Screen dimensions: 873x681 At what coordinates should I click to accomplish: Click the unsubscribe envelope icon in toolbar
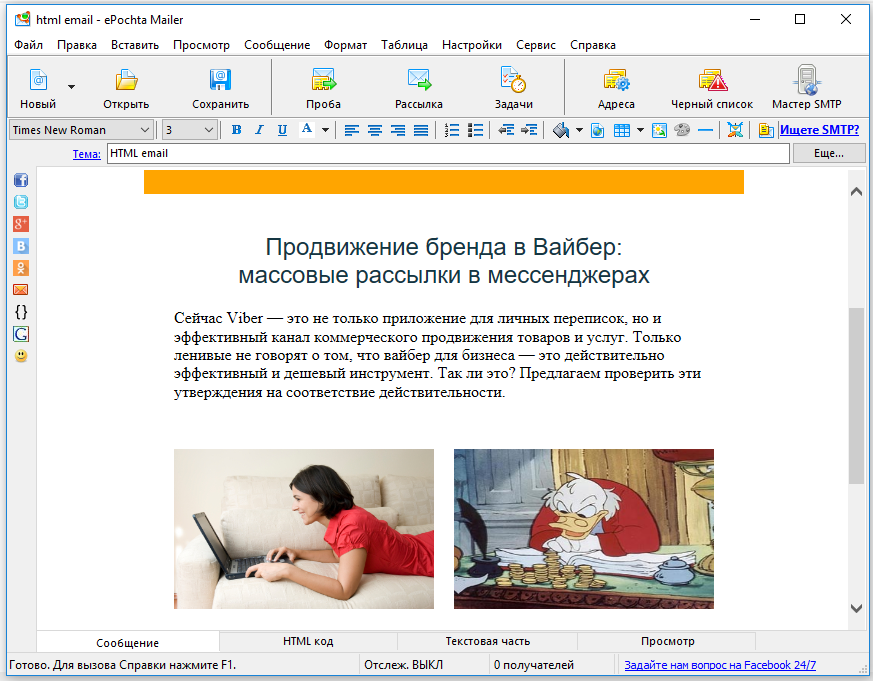tap(735, 130)
